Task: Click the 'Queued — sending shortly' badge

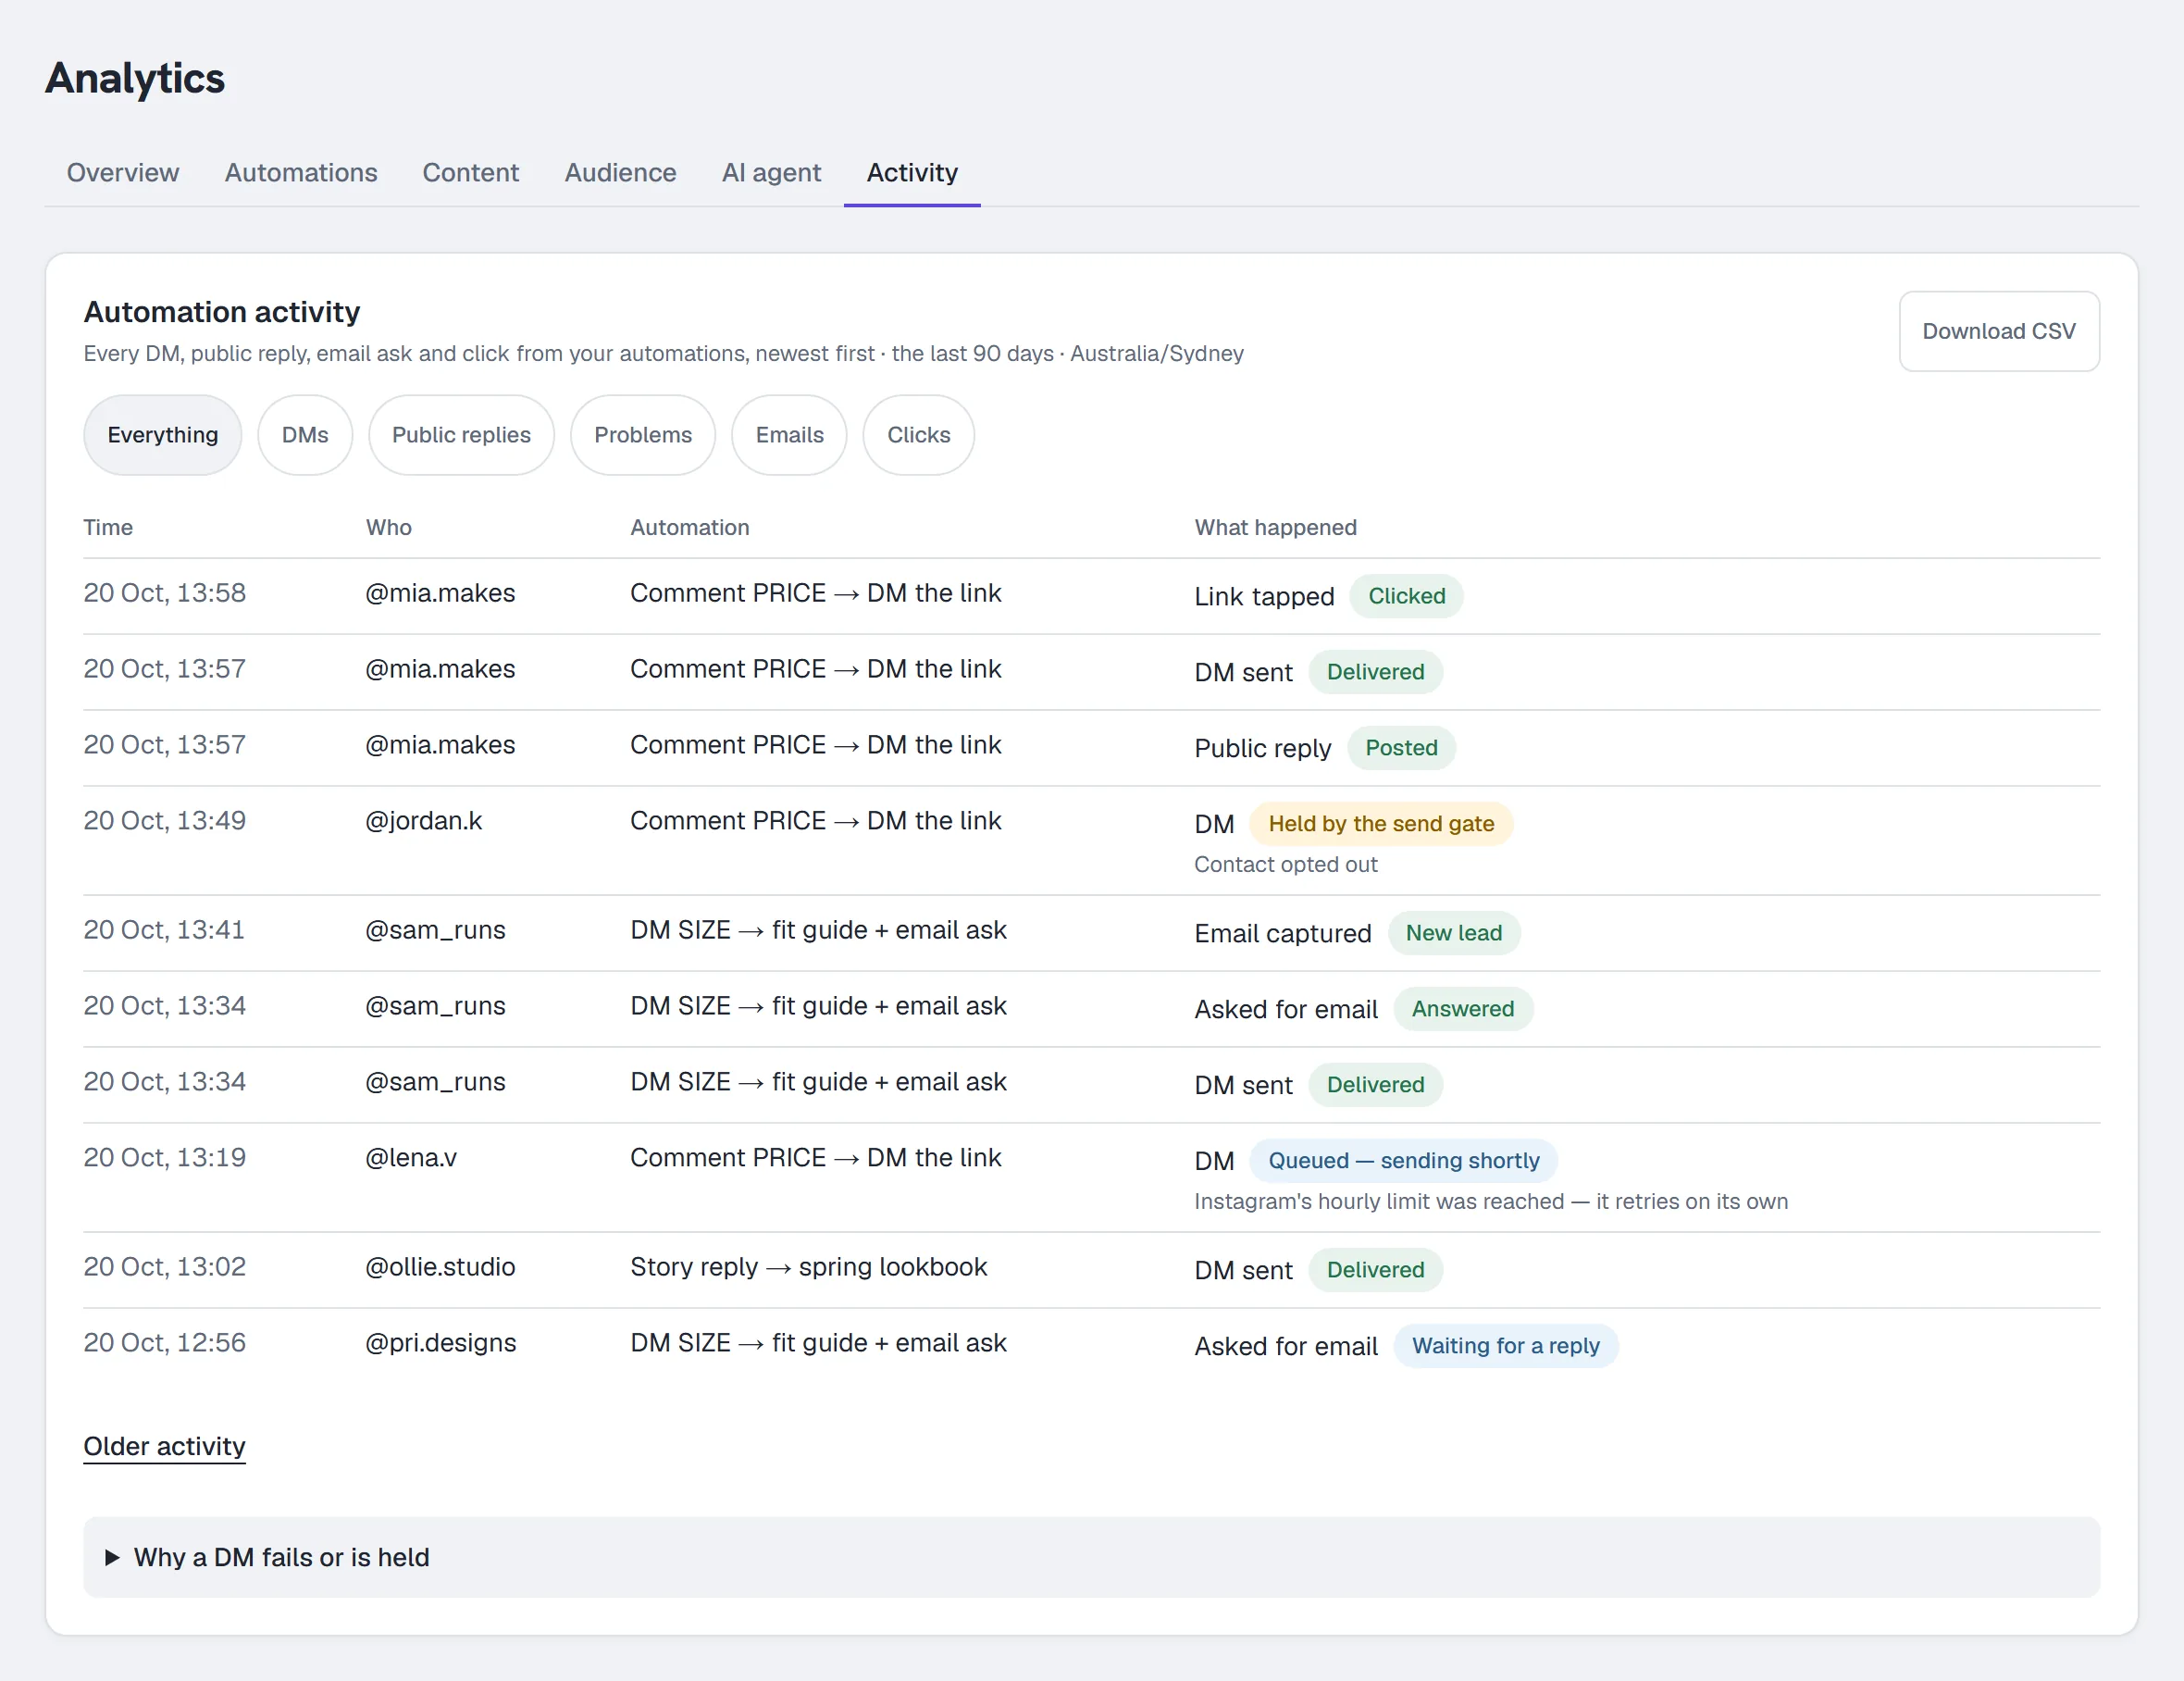Action: [x=1403, y=1161]
